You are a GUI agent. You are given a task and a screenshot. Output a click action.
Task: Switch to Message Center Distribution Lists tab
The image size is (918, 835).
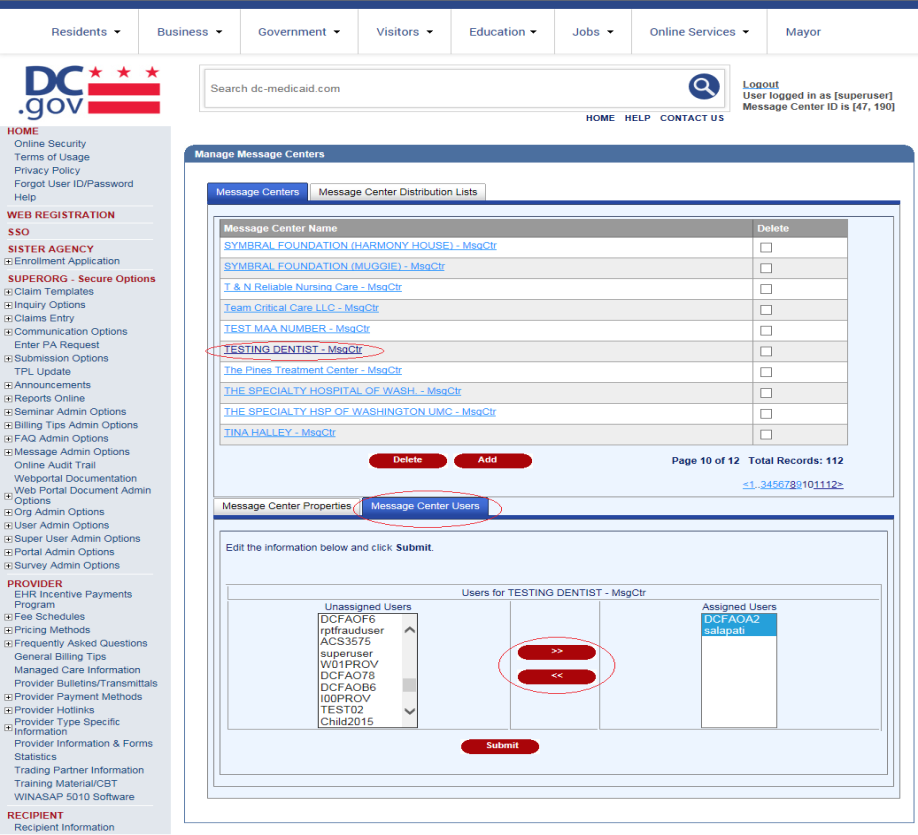coord(398,192)
